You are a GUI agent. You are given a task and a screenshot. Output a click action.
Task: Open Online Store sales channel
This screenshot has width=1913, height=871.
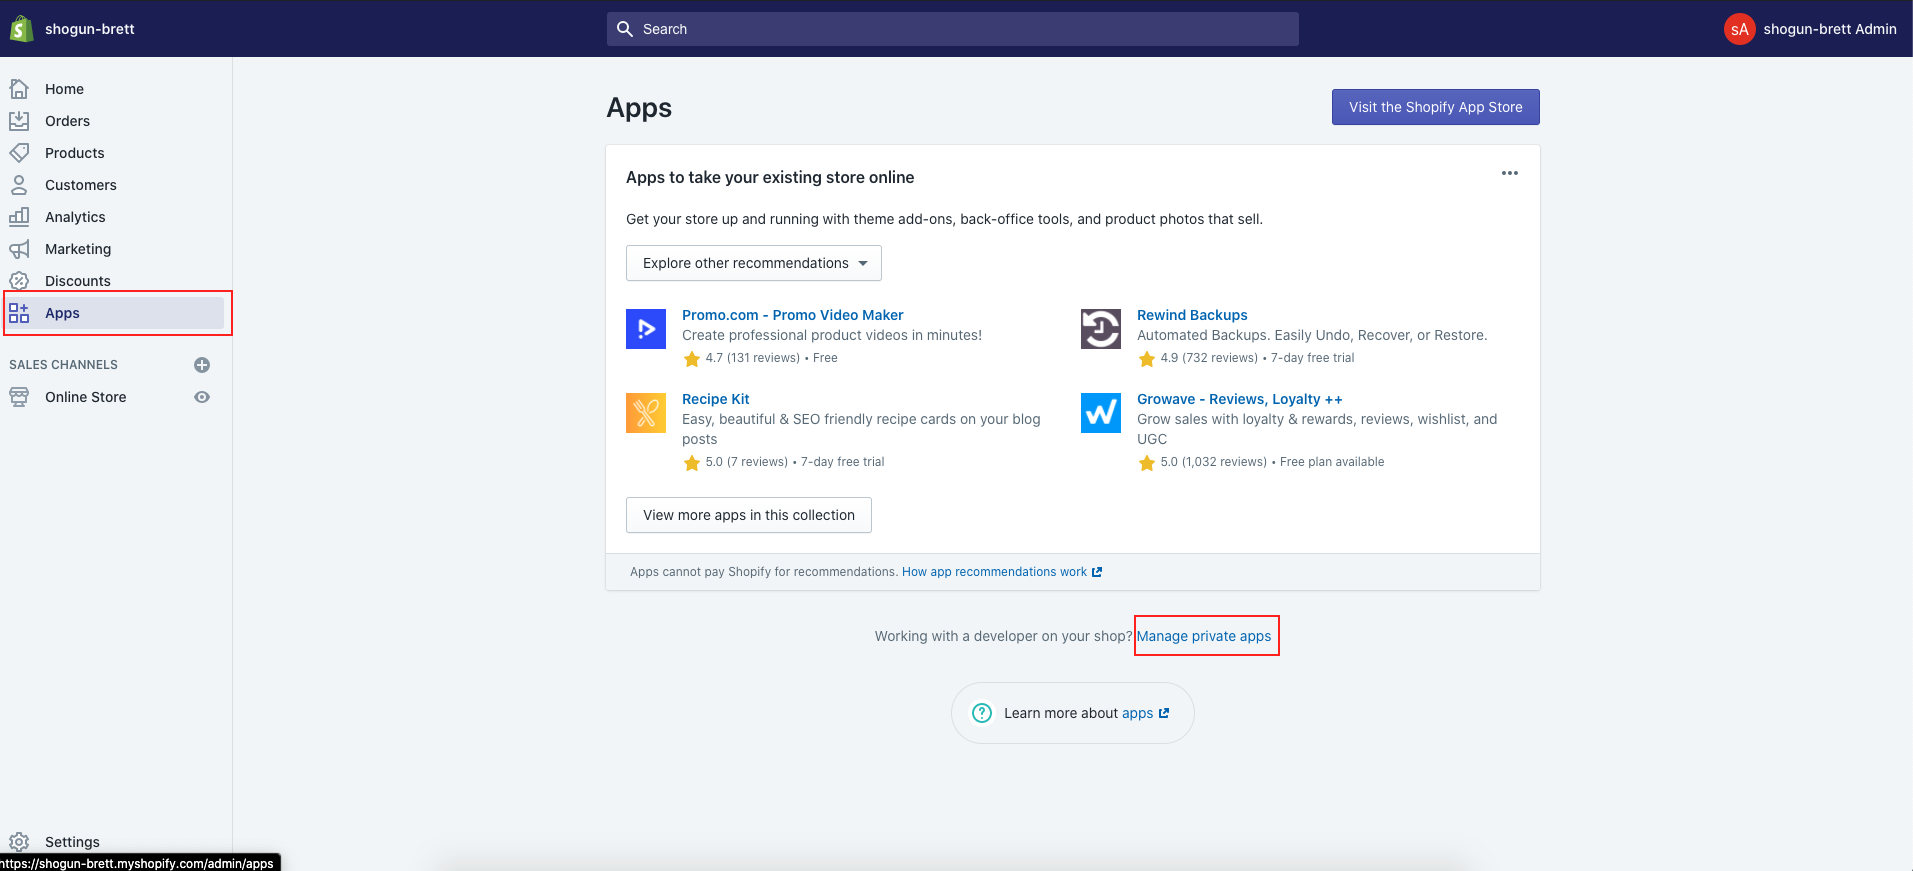pyautogui.click(x=86, y=397)
